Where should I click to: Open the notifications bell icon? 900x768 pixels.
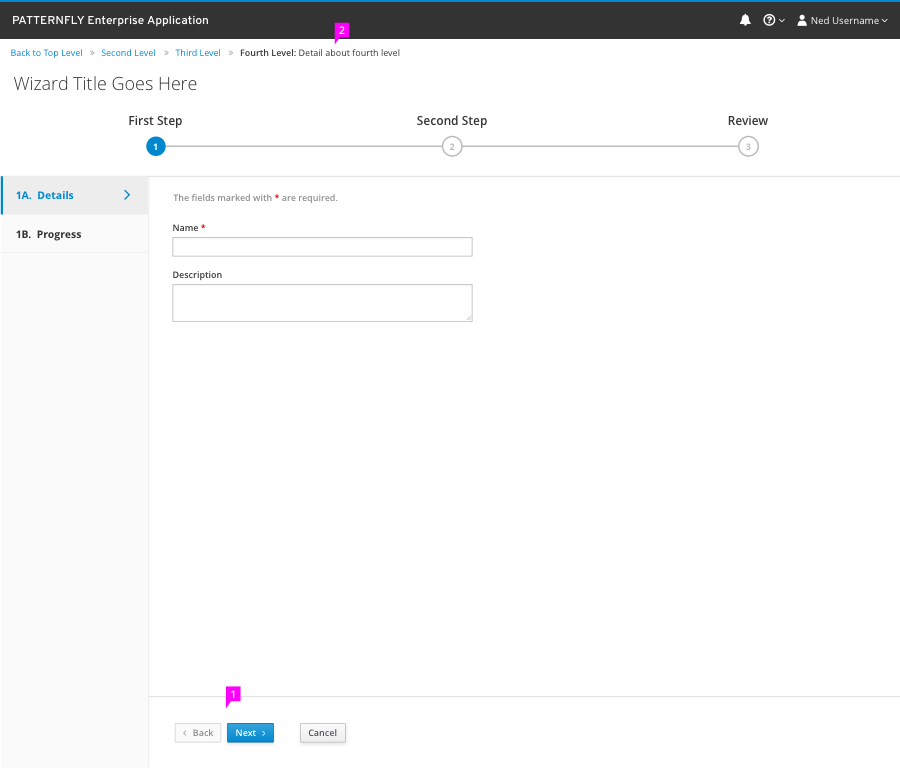coord(745,21)
